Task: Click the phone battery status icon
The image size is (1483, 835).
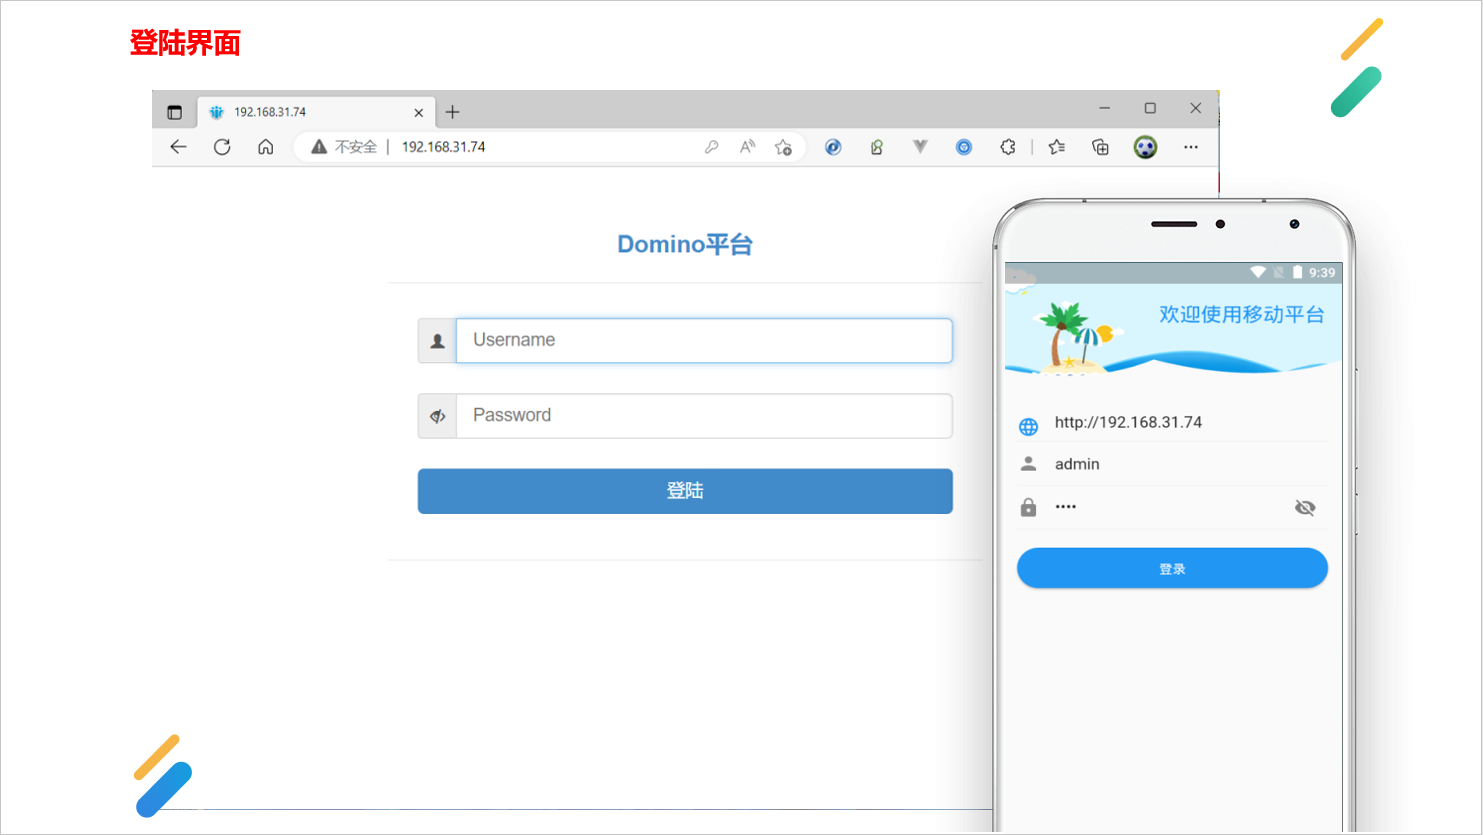Action: coord(1298,272)
